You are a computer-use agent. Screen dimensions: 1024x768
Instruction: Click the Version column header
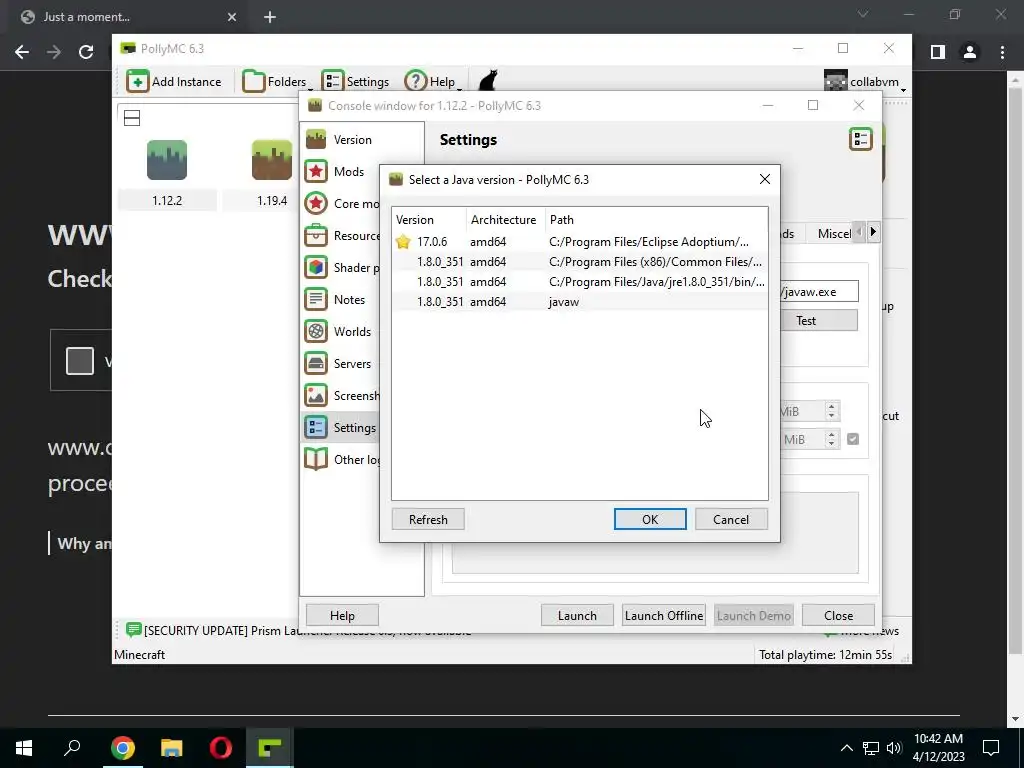[x=429, y=219]
